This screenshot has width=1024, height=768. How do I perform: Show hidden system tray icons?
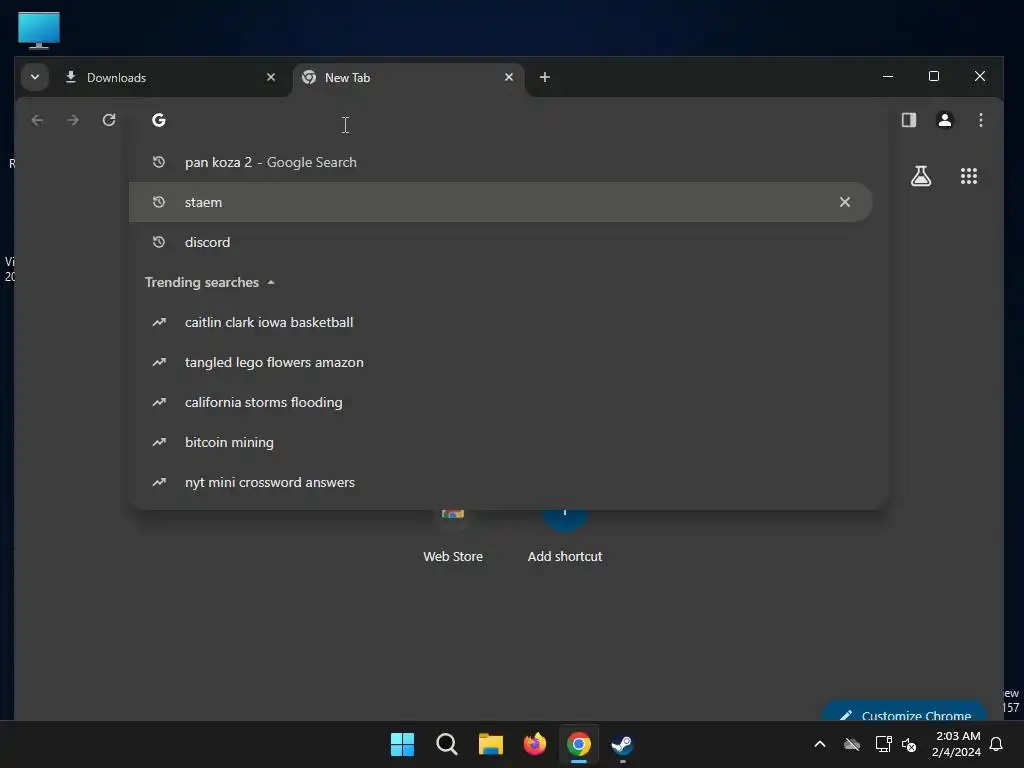pyautogui.click(x=820, y=744)
